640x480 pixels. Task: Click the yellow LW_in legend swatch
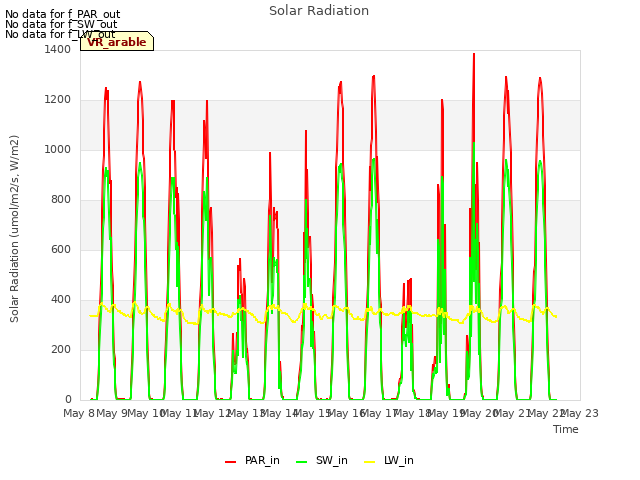[369, 461]
